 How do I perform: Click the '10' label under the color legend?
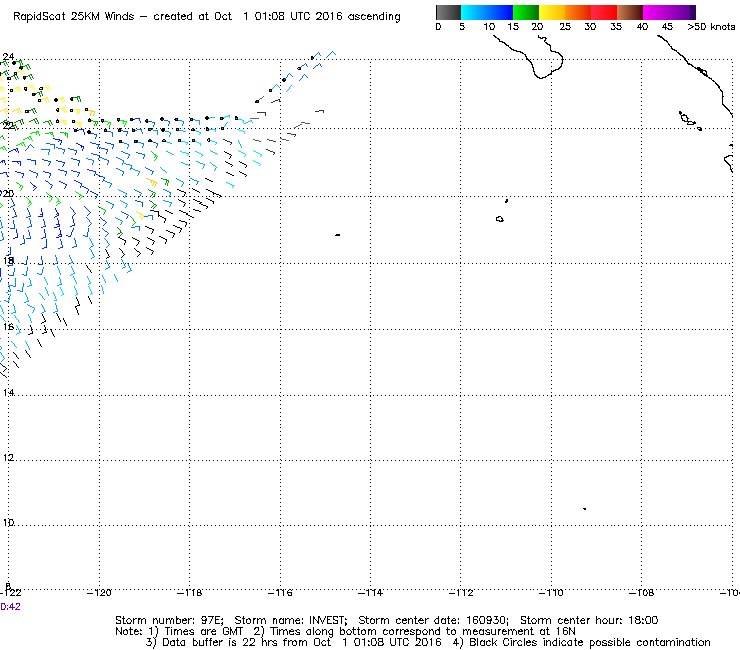[489, 27]
